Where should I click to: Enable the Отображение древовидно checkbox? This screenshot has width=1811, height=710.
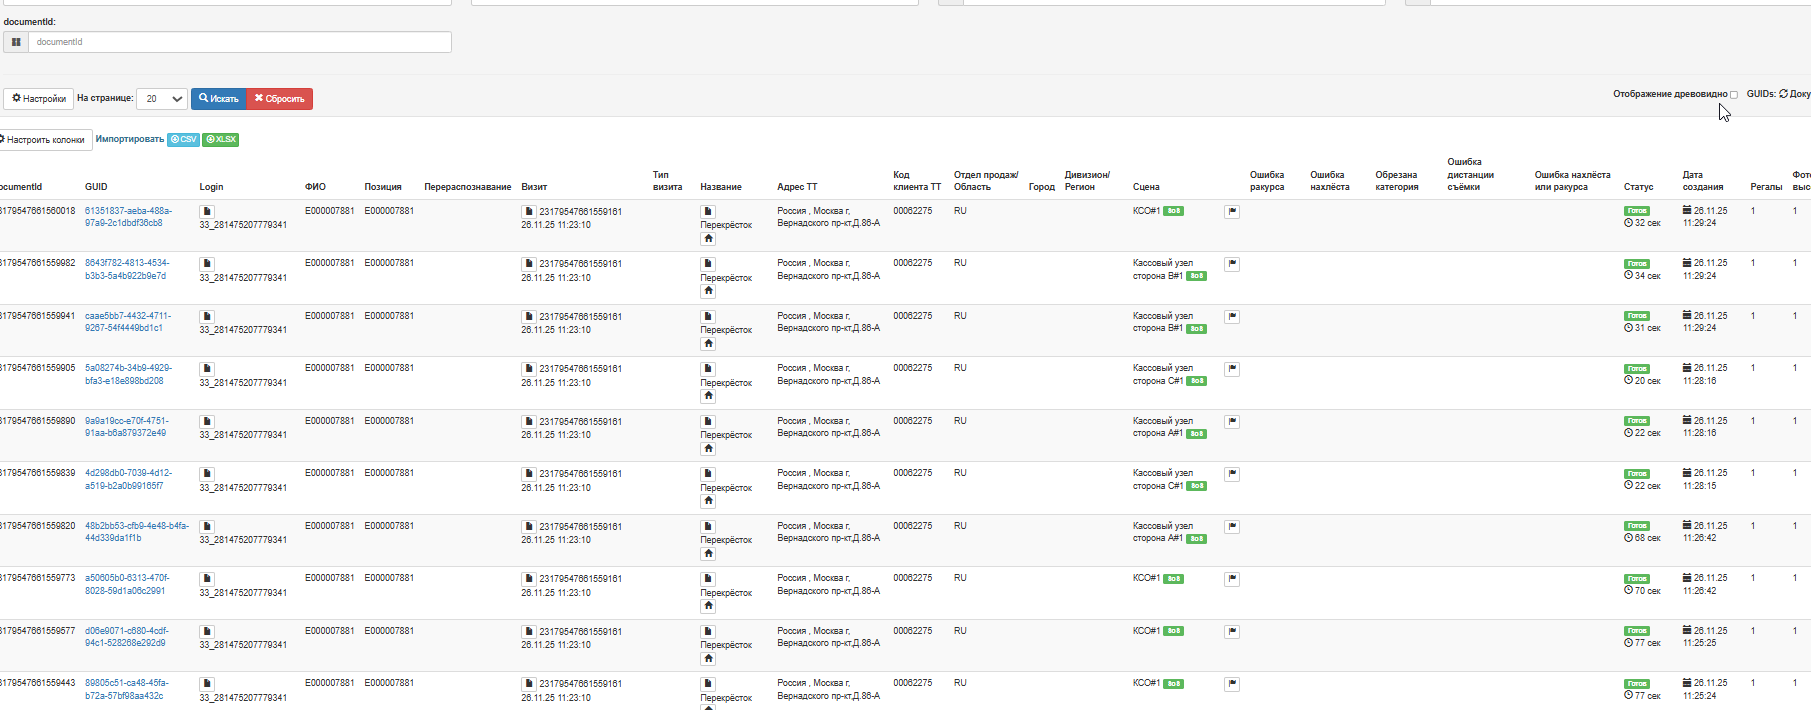pos(1734,95)
